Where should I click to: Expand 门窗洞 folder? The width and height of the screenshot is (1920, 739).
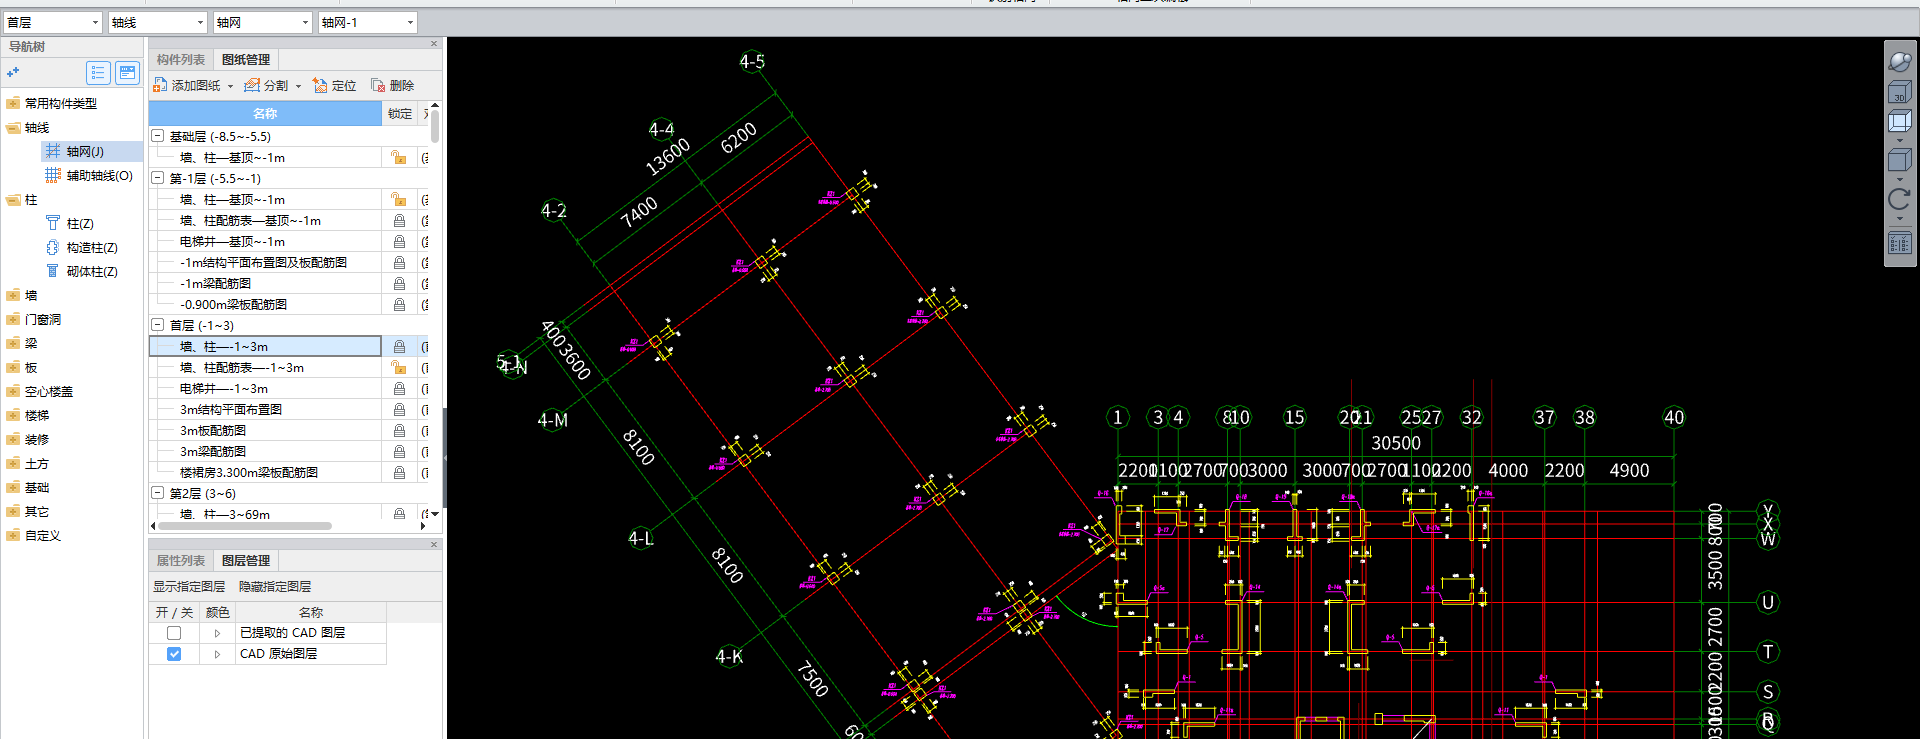[13, 319]
